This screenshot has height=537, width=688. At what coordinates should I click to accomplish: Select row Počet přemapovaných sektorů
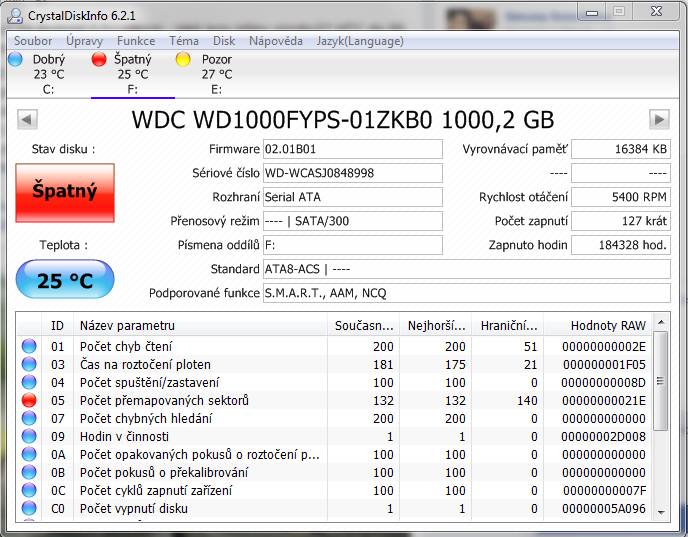334,400
